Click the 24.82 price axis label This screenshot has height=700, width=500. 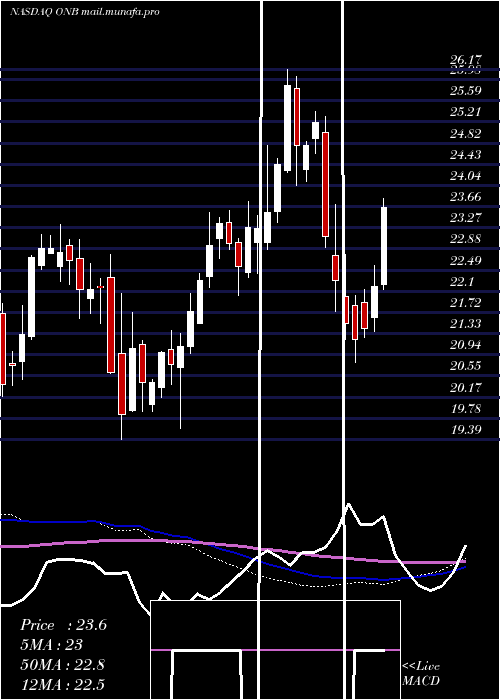click(466, 133)
